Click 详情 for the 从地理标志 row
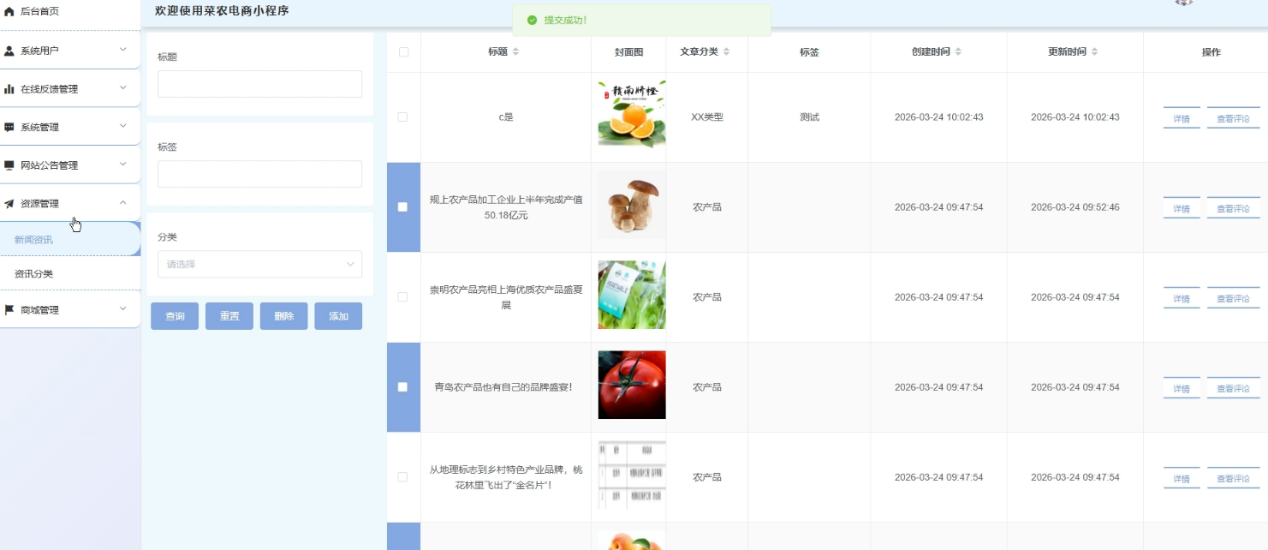1268x550 pixels. tap(1182, 479)
